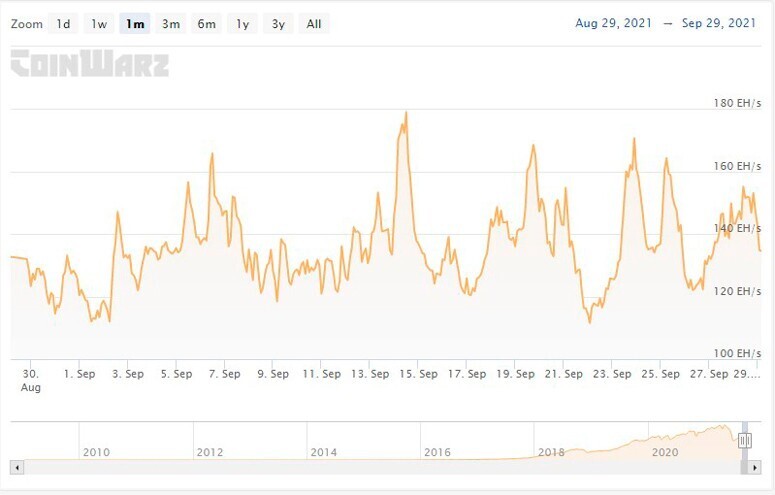Edit the Sep 29, 2021 end date
The height and width of the screenshot is (495, 775).
[719, 23]
